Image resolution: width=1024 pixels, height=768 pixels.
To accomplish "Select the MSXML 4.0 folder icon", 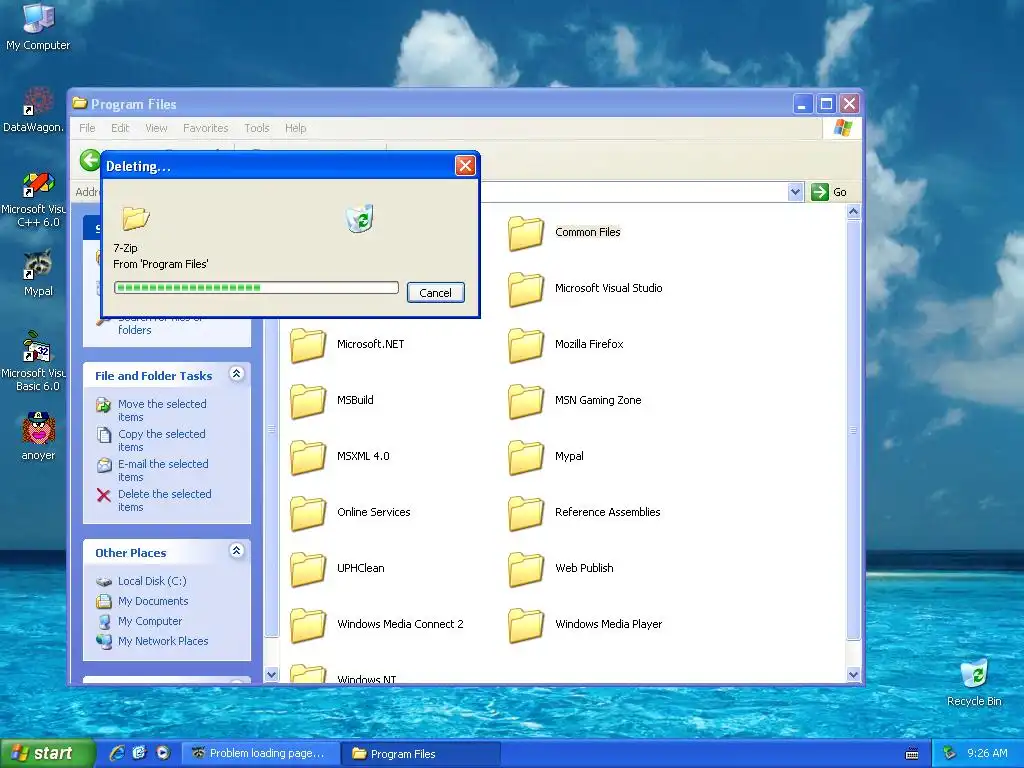I will [x=308, y=457].
